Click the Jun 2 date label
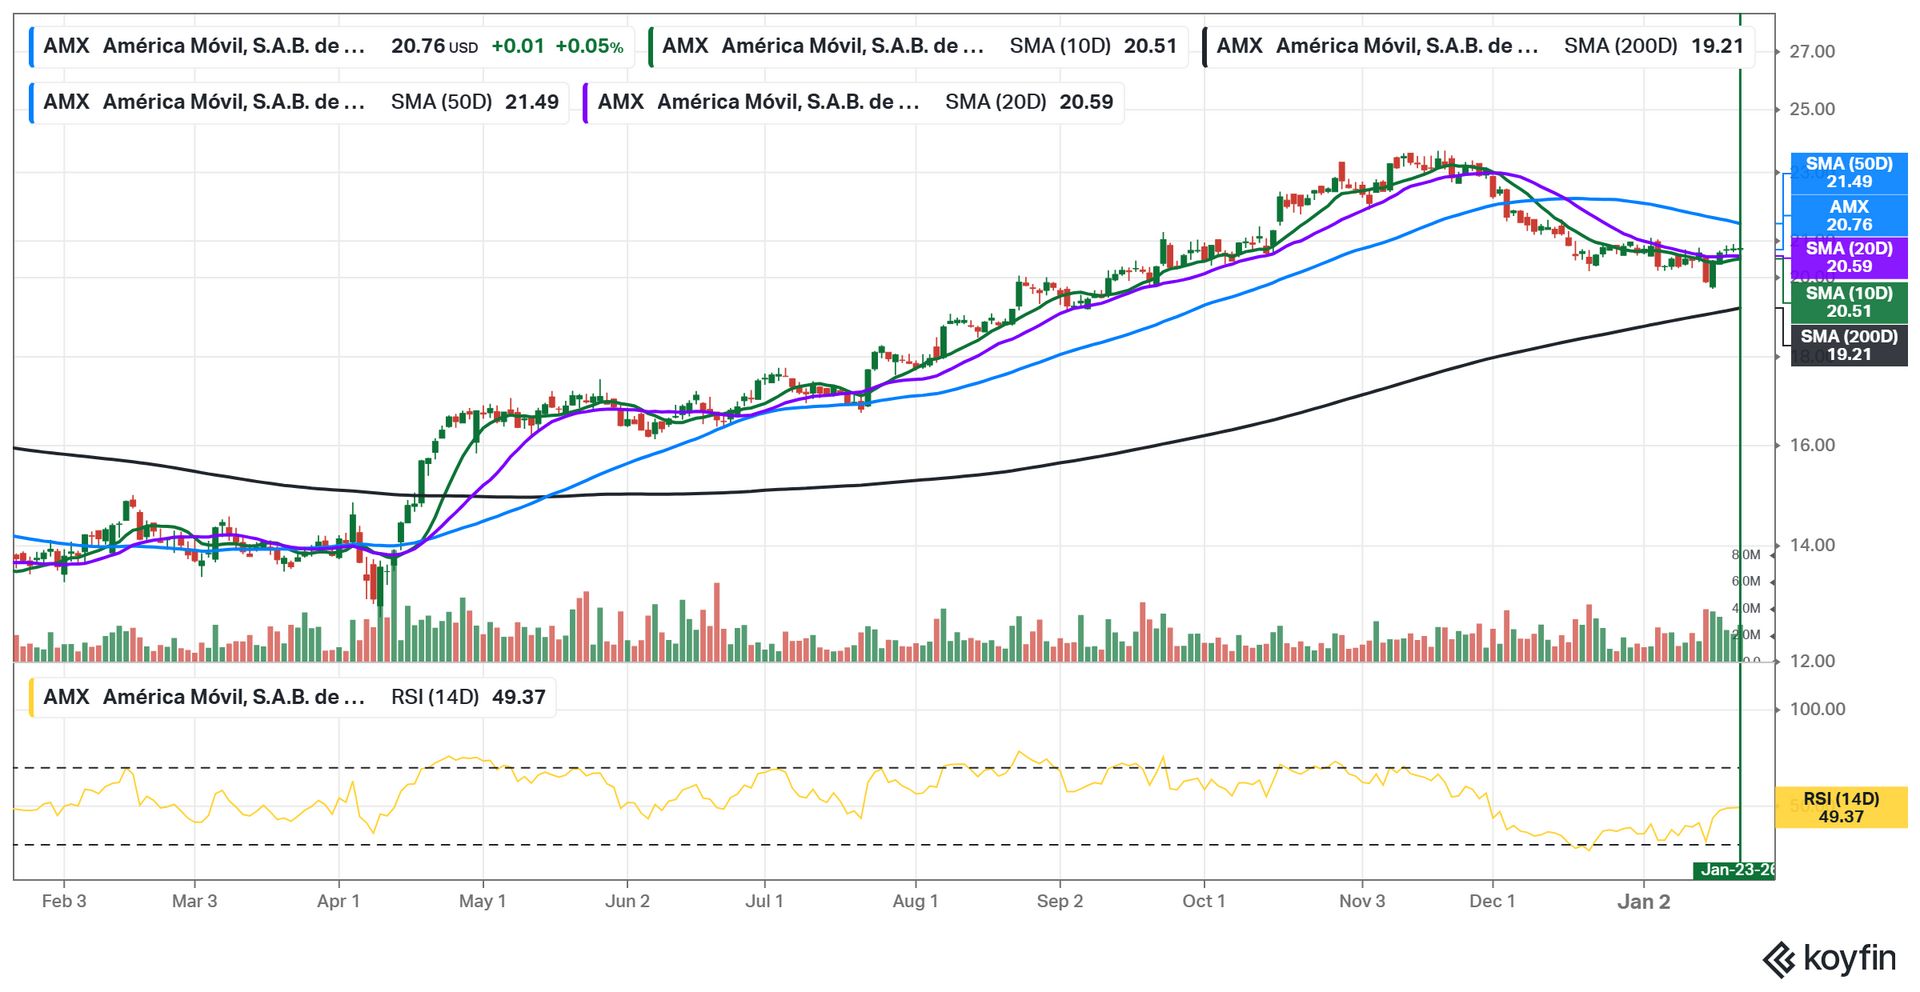 tap(627, 902)
